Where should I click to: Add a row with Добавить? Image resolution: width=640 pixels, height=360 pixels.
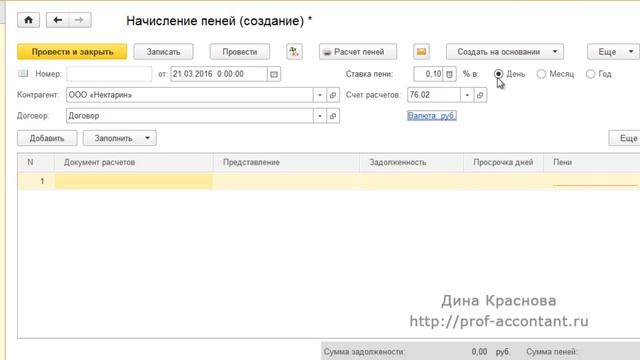(47, 138)
